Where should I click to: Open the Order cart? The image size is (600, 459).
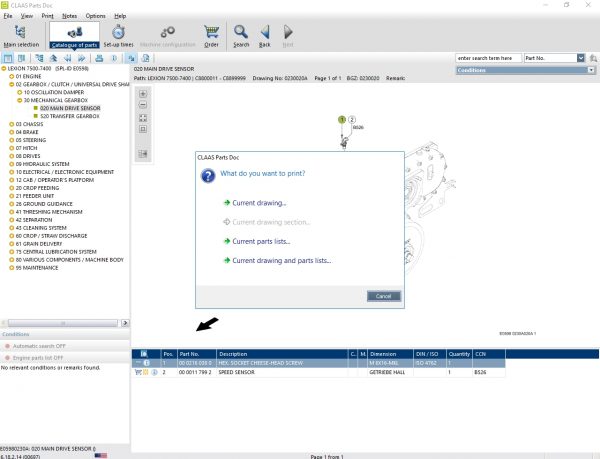tap(211, 36)
